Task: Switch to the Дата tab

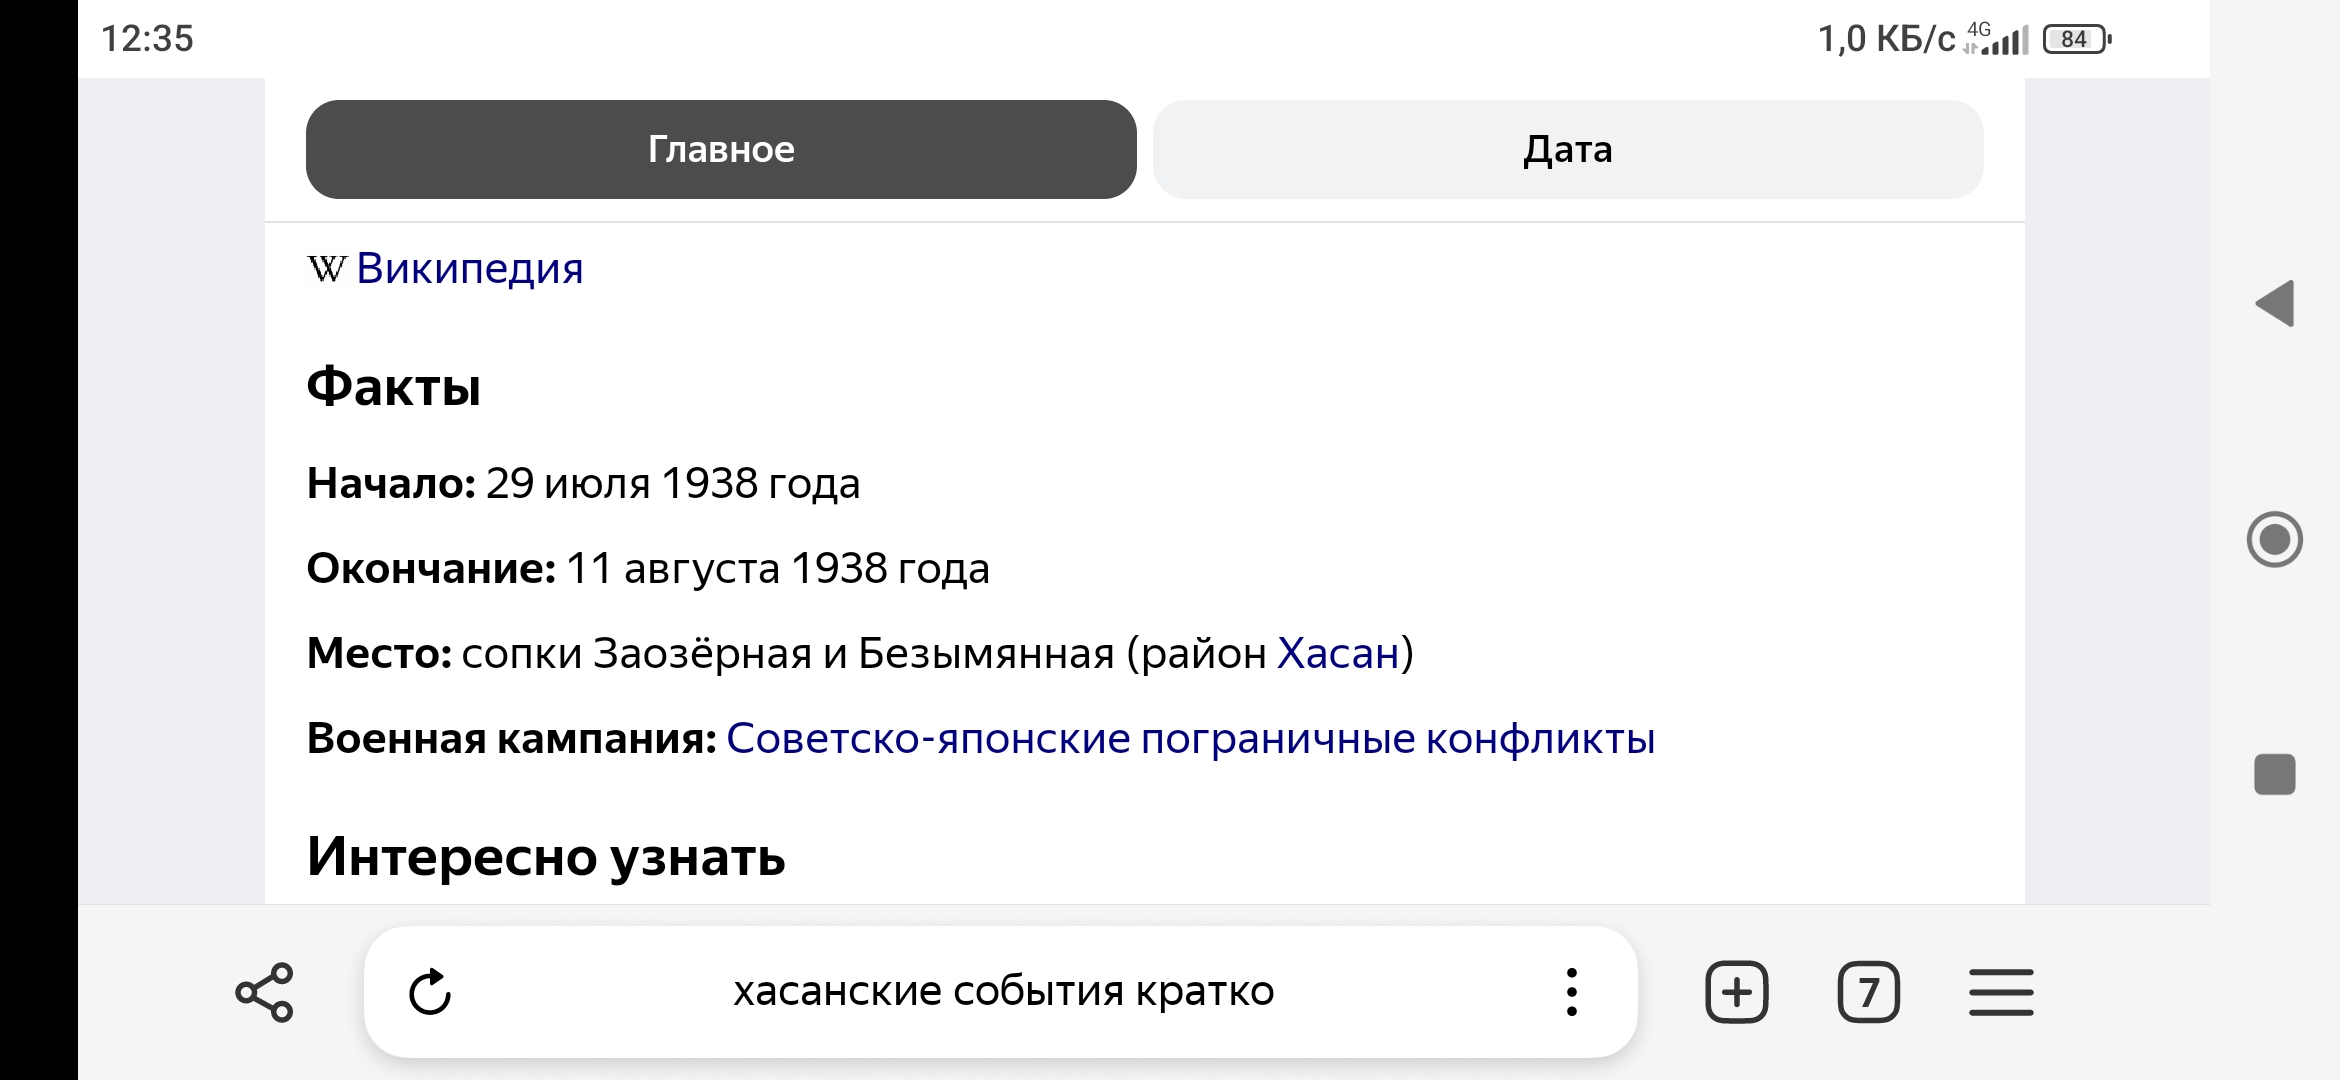Action: click(1568, 149)
